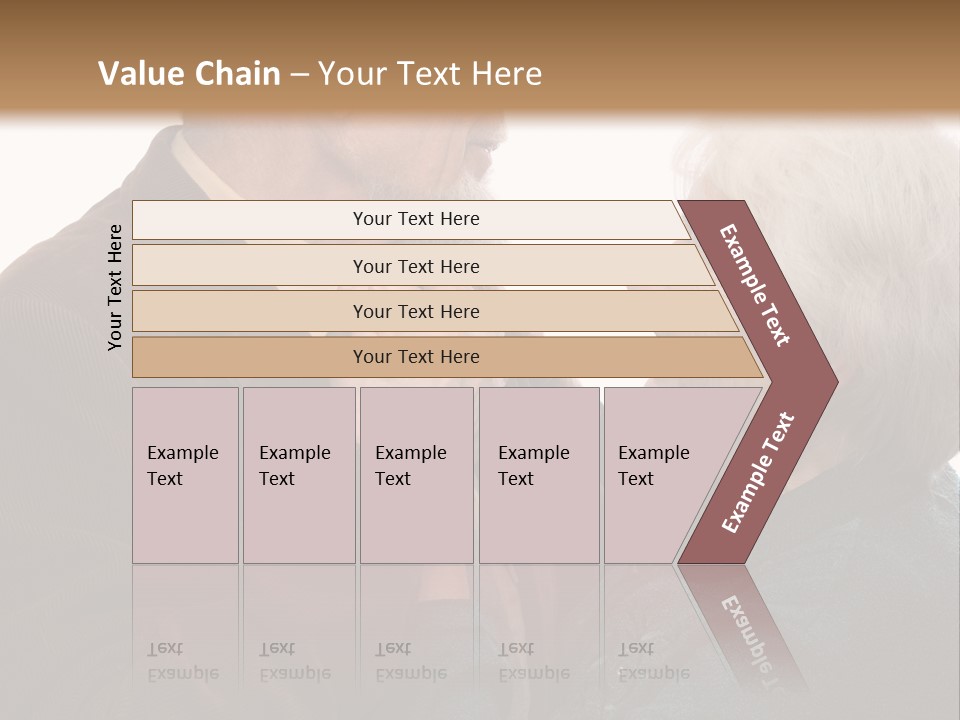The height and width of the screenshot is (720, 960).
Task: Select the vertical 'Your Text Here' side label
Action: coord(115,287)
